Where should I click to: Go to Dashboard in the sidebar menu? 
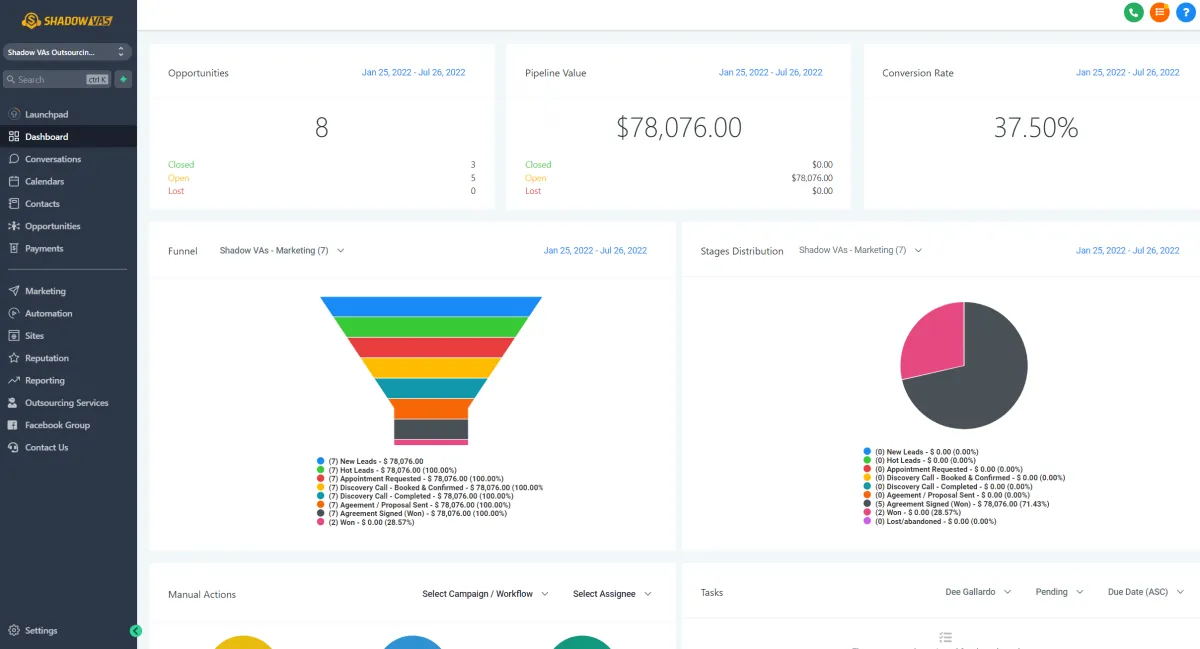coord(68,137)
